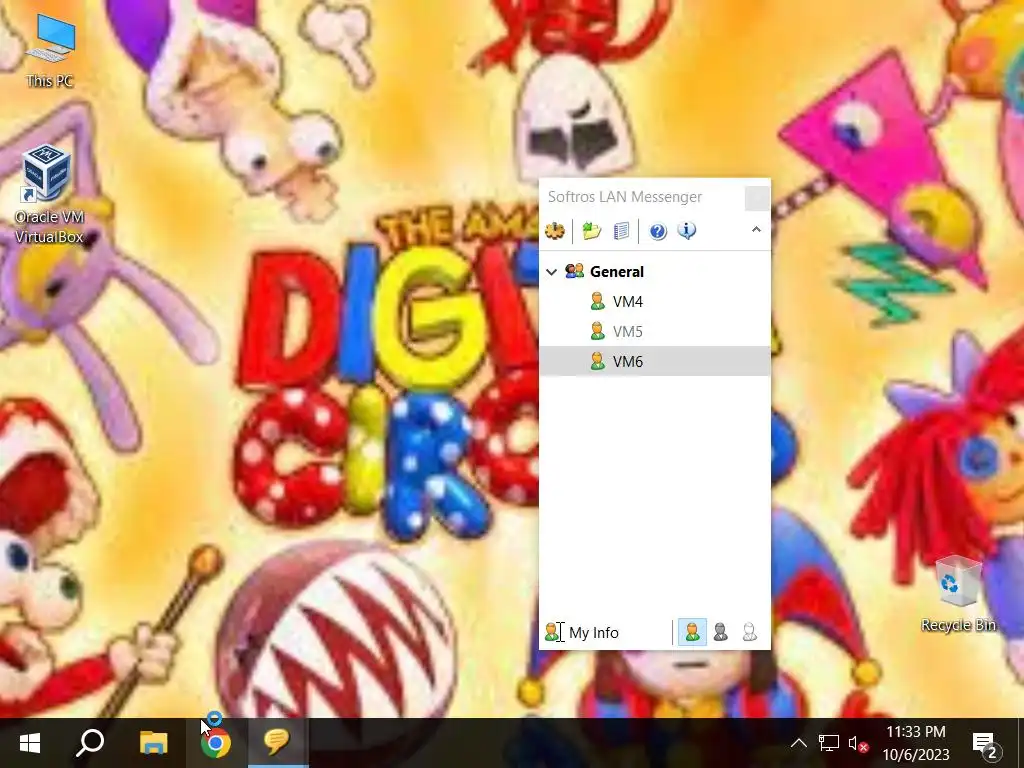The image size is (1024, 768).
Task: Select Oracle VM VirtualBox desktop shortcut
Action: [x=49, y=195]
